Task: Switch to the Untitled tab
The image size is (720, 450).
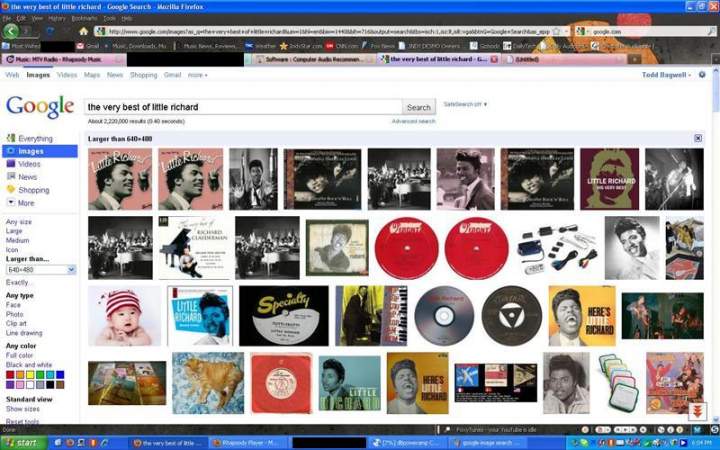Action: tap(564, 59)
